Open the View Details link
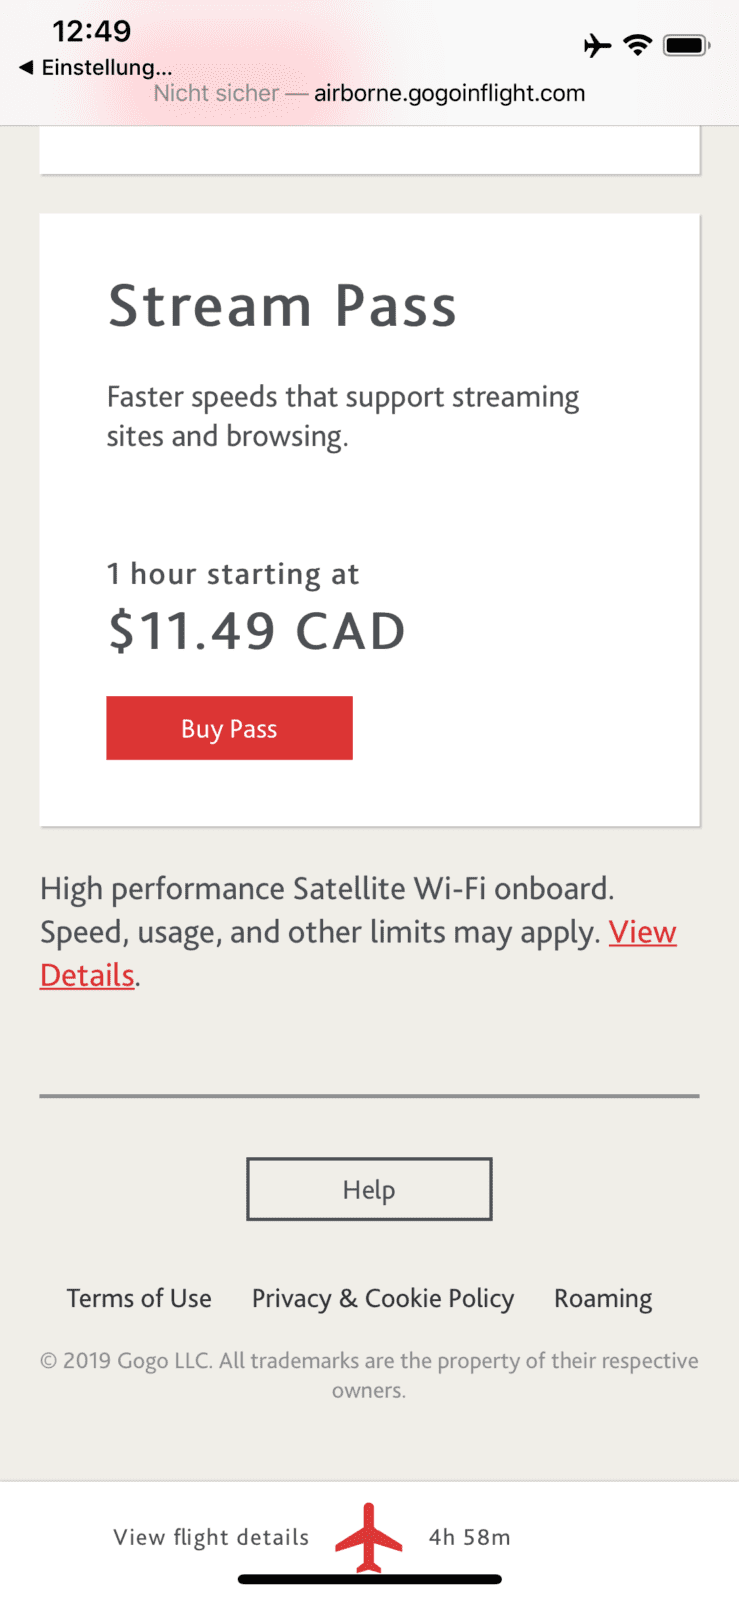This screenshot has width=739, height=1600. [x=642, y=932]
